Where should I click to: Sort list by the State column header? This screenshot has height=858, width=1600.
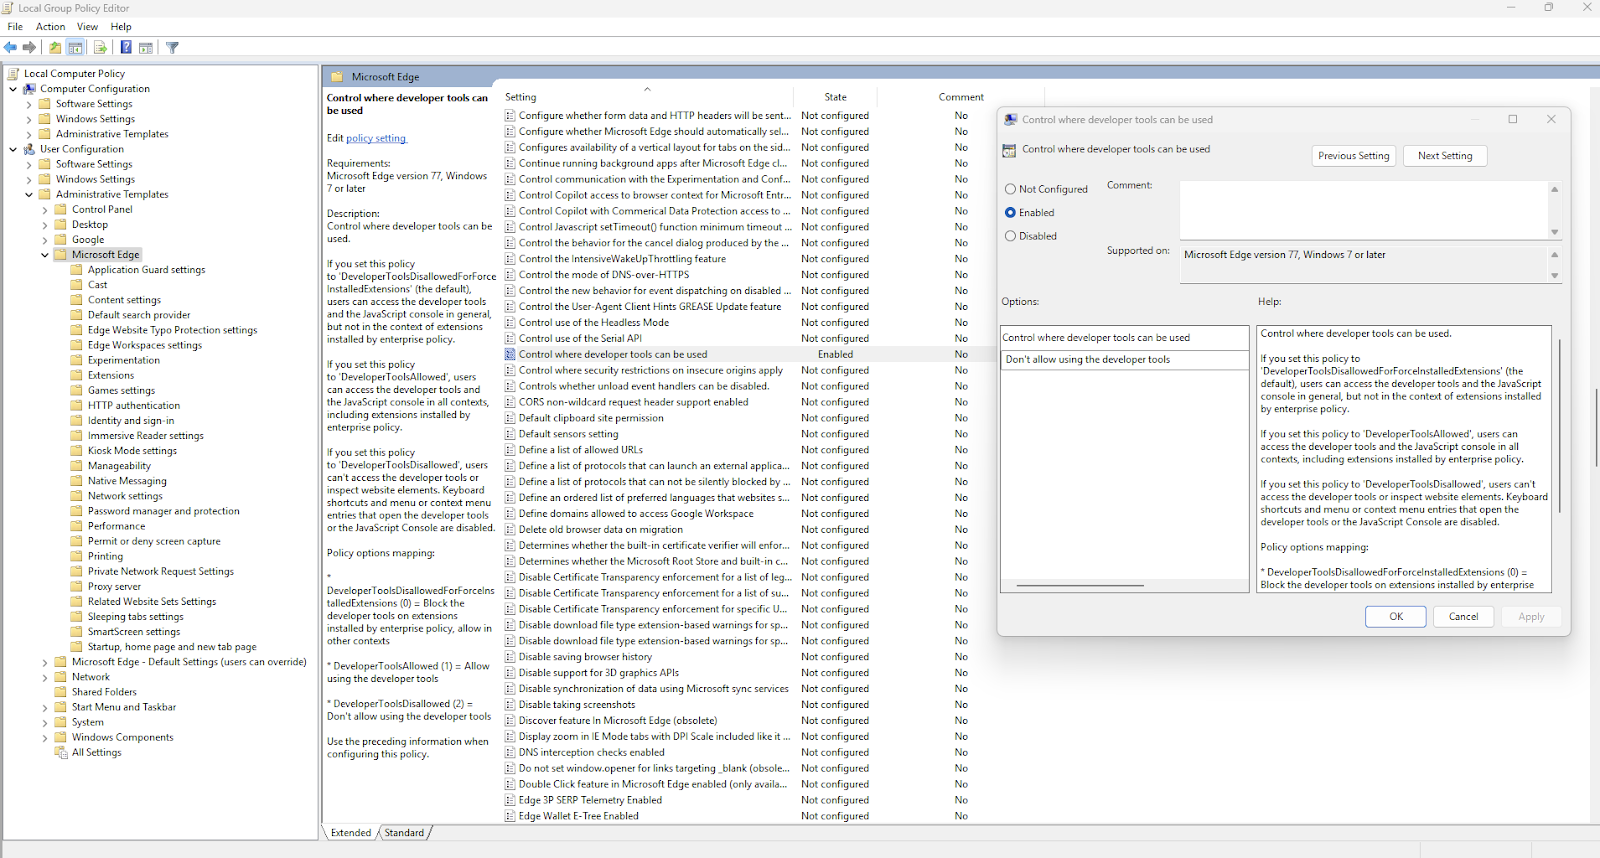point(836,97)
